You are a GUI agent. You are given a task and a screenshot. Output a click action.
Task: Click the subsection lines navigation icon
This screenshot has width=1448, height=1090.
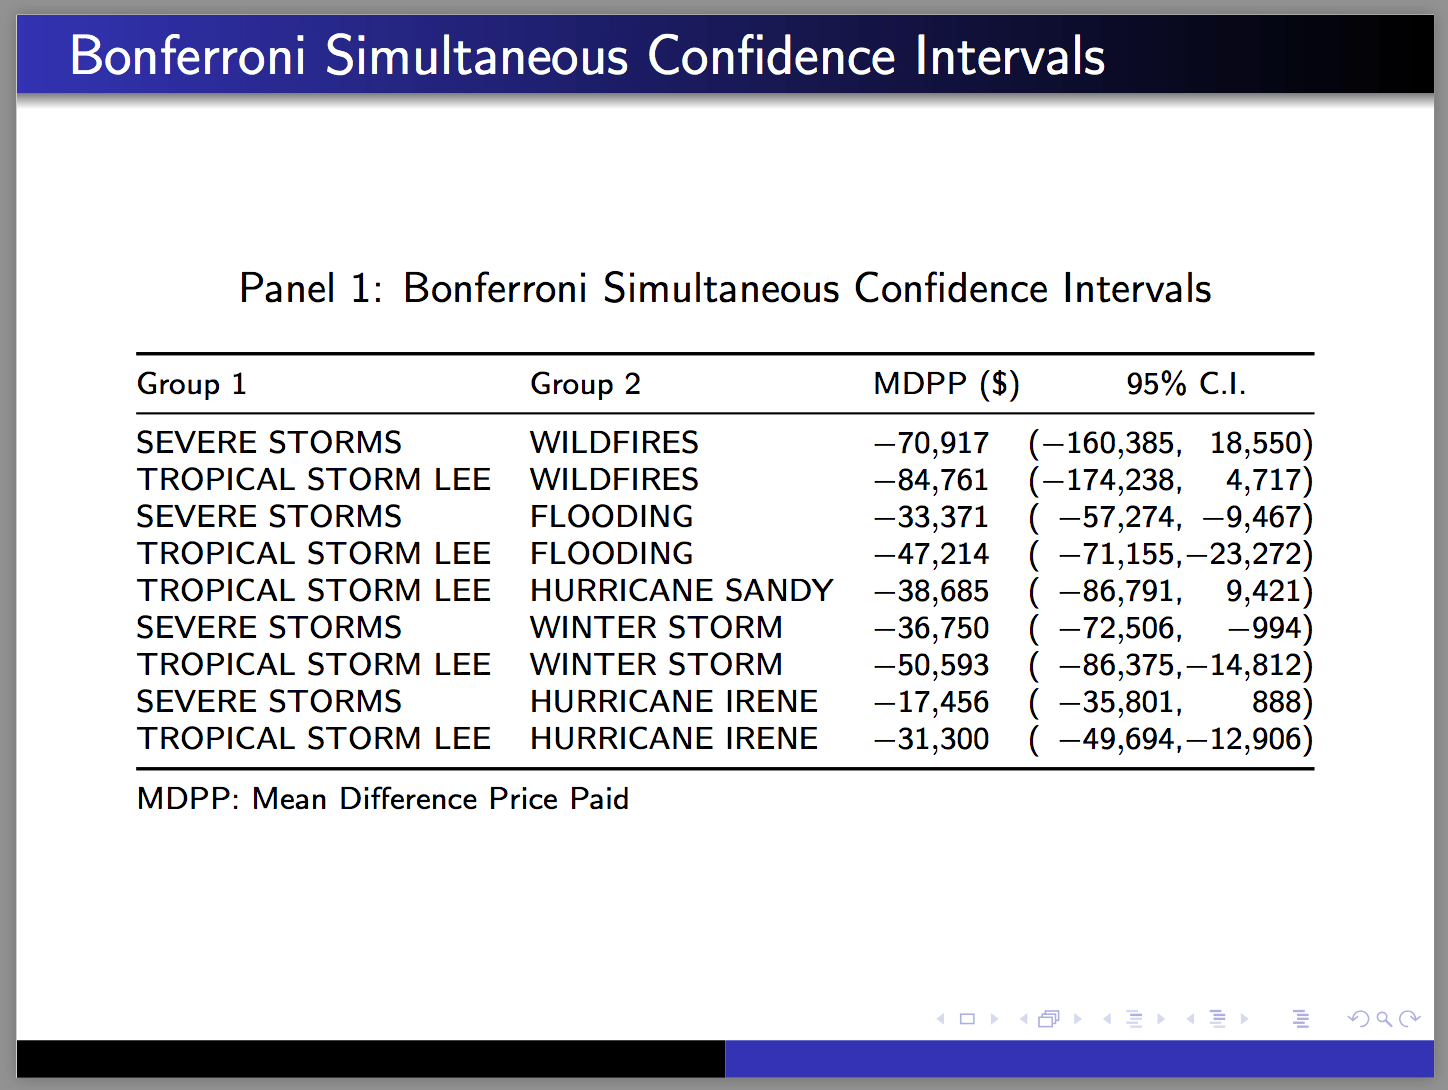click(1134, 1019)
